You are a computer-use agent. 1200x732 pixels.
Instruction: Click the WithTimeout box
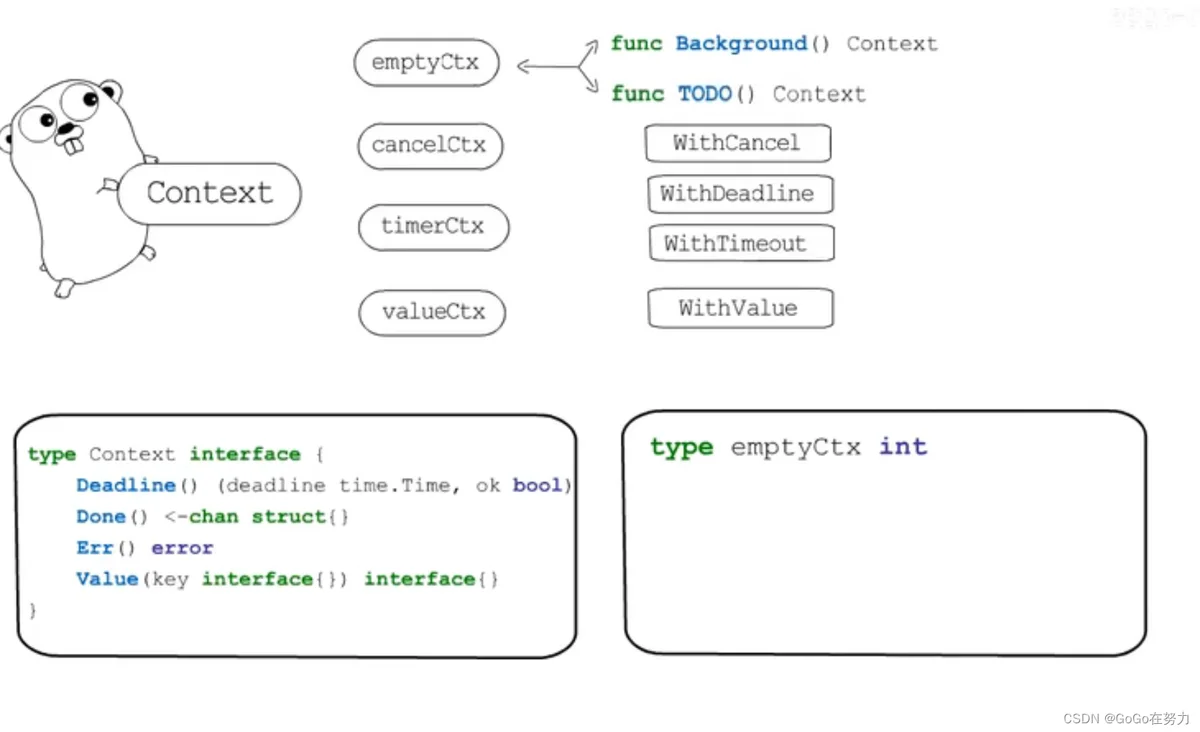(736, 244)
